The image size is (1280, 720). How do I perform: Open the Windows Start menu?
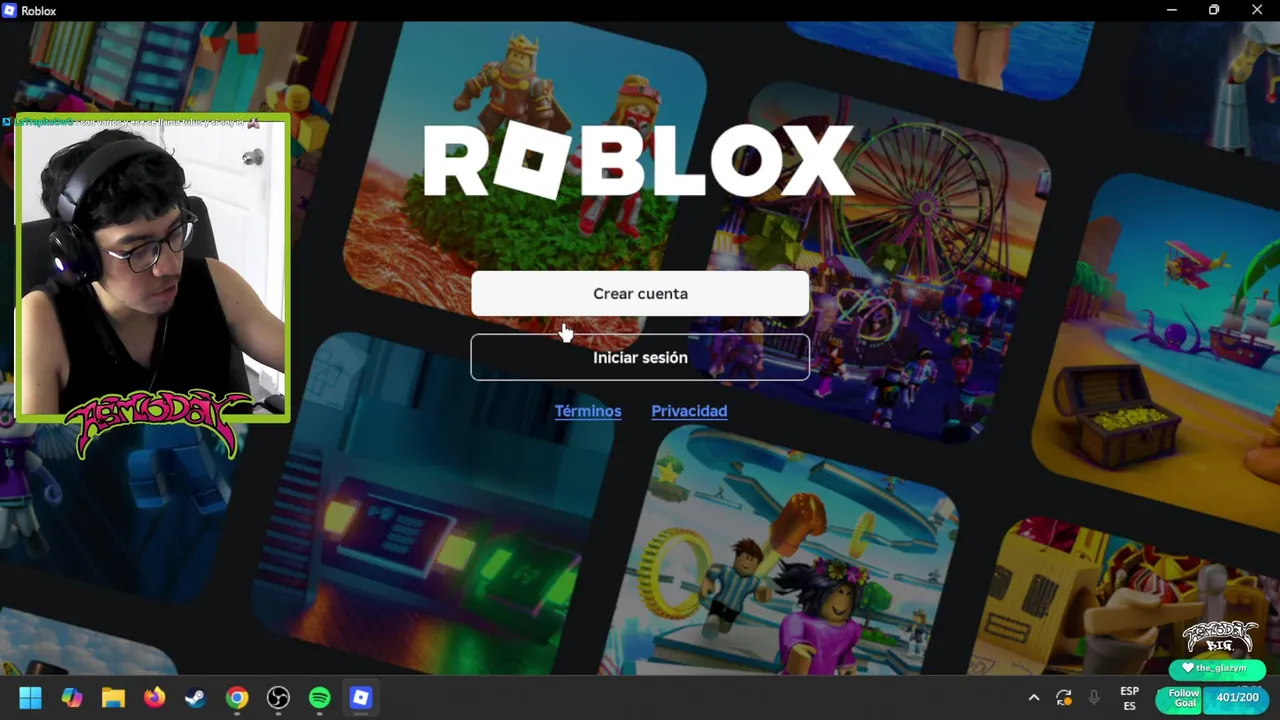[x=30, y=698]
